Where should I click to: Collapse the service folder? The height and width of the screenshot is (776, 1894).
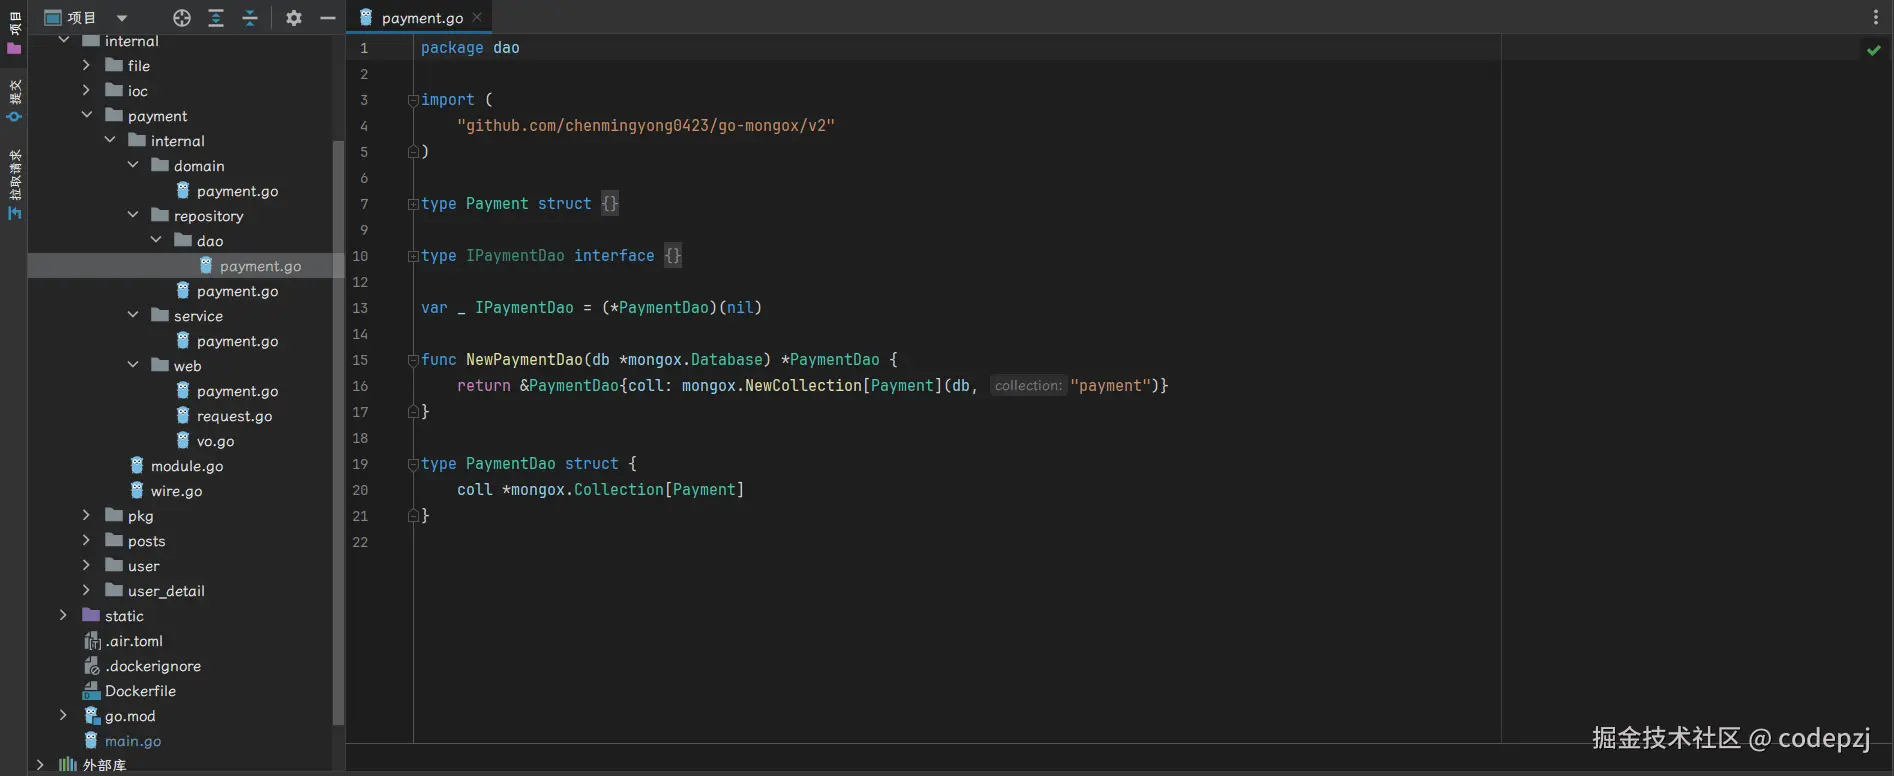(x=133, y=315)
